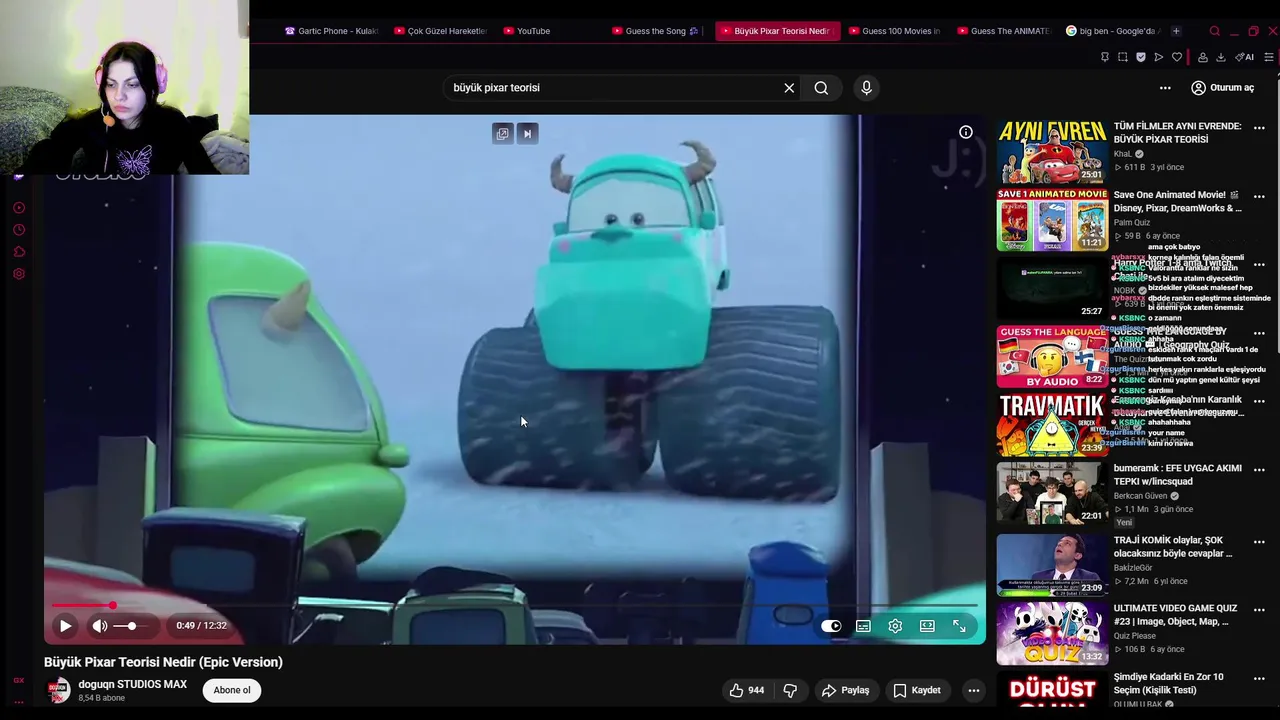The height and width of the screenshot is (720, 1280).
Task: Dislike the video with thumbs down
Action: click(790, 690)
